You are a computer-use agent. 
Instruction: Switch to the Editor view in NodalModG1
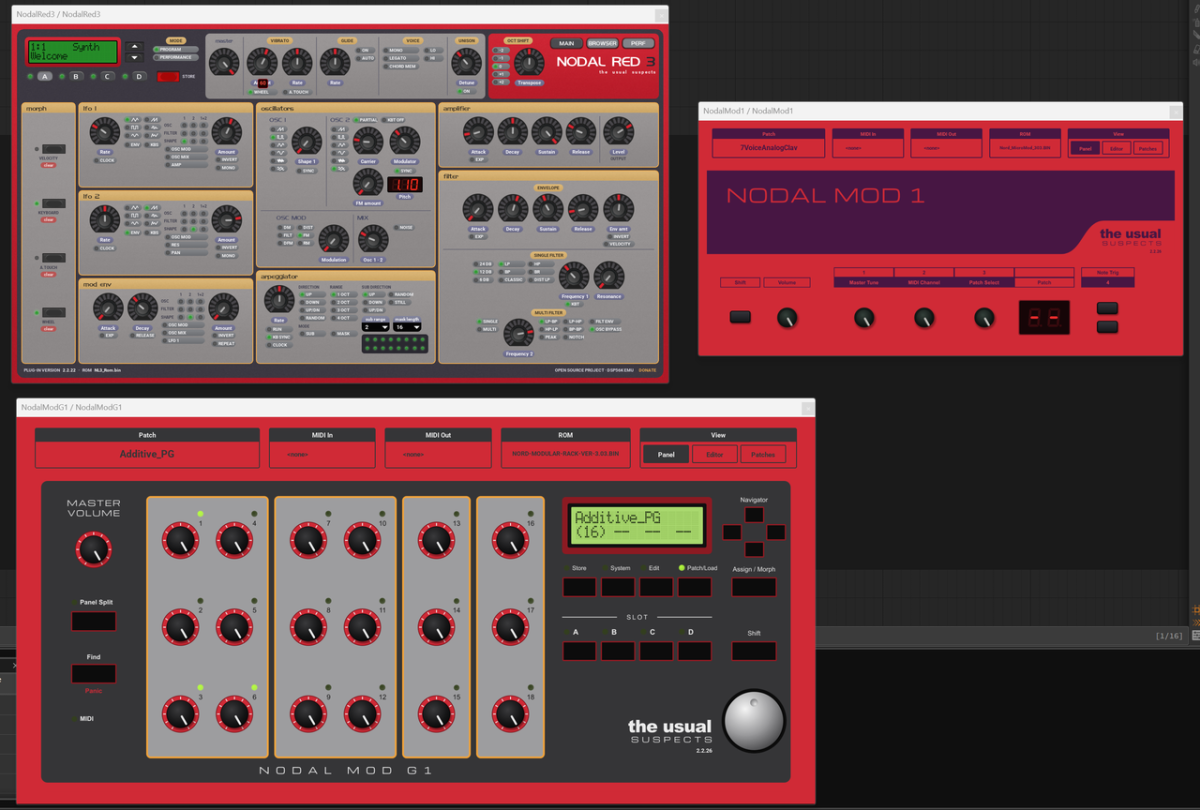(715, 454)
